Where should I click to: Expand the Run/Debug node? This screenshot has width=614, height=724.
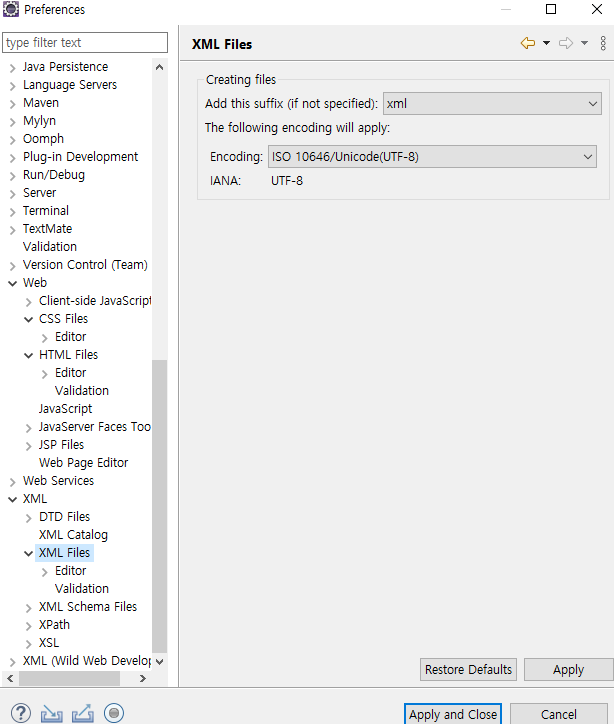point(12,176)
